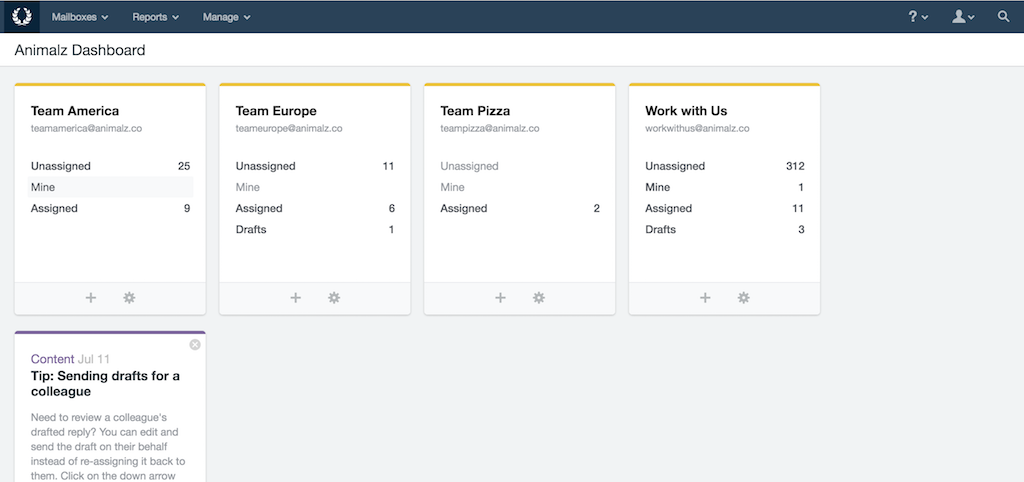Open the Work with Us mailbox title
Image resolution: width=1024 pixels, height=482 pixels.
(x=686, y=111)
